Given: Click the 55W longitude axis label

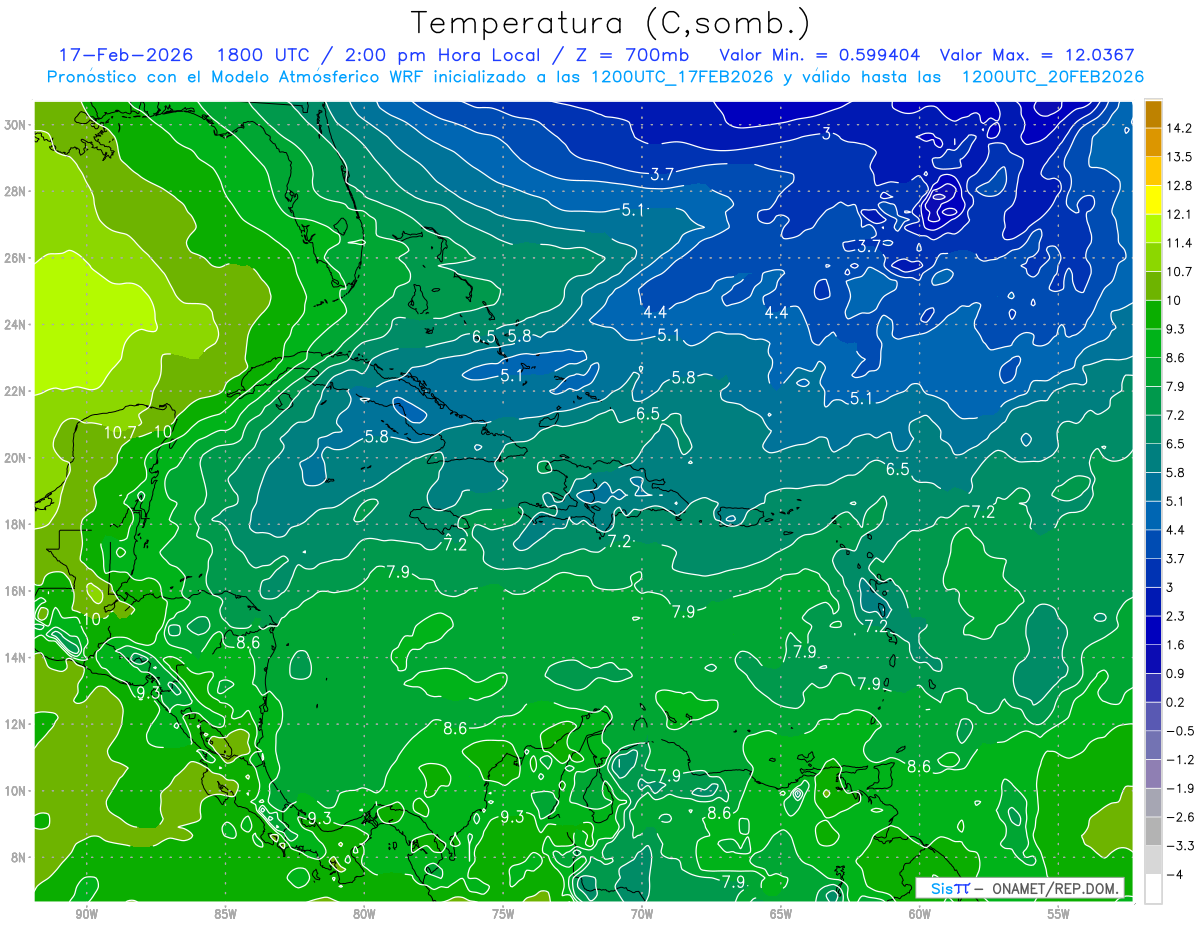Looking at the screenshot, I should pos(1059,913).
